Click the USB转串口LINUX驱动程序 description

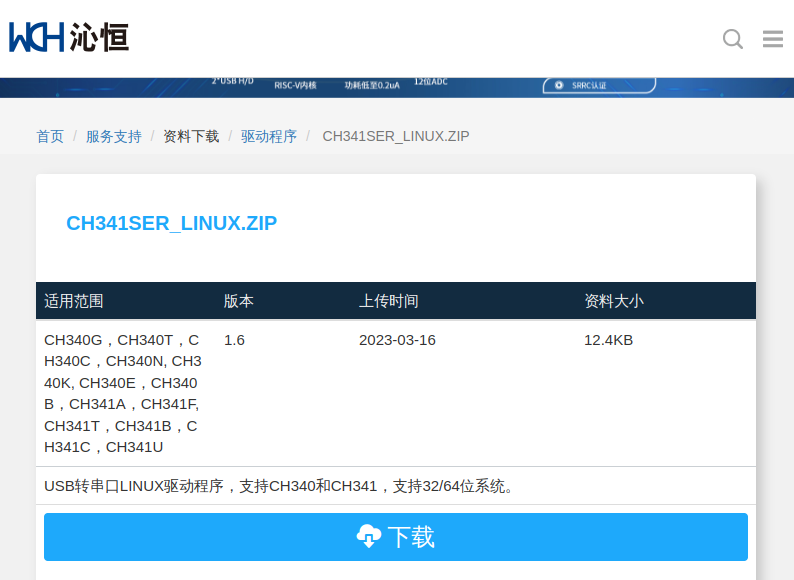pos(280,486)
